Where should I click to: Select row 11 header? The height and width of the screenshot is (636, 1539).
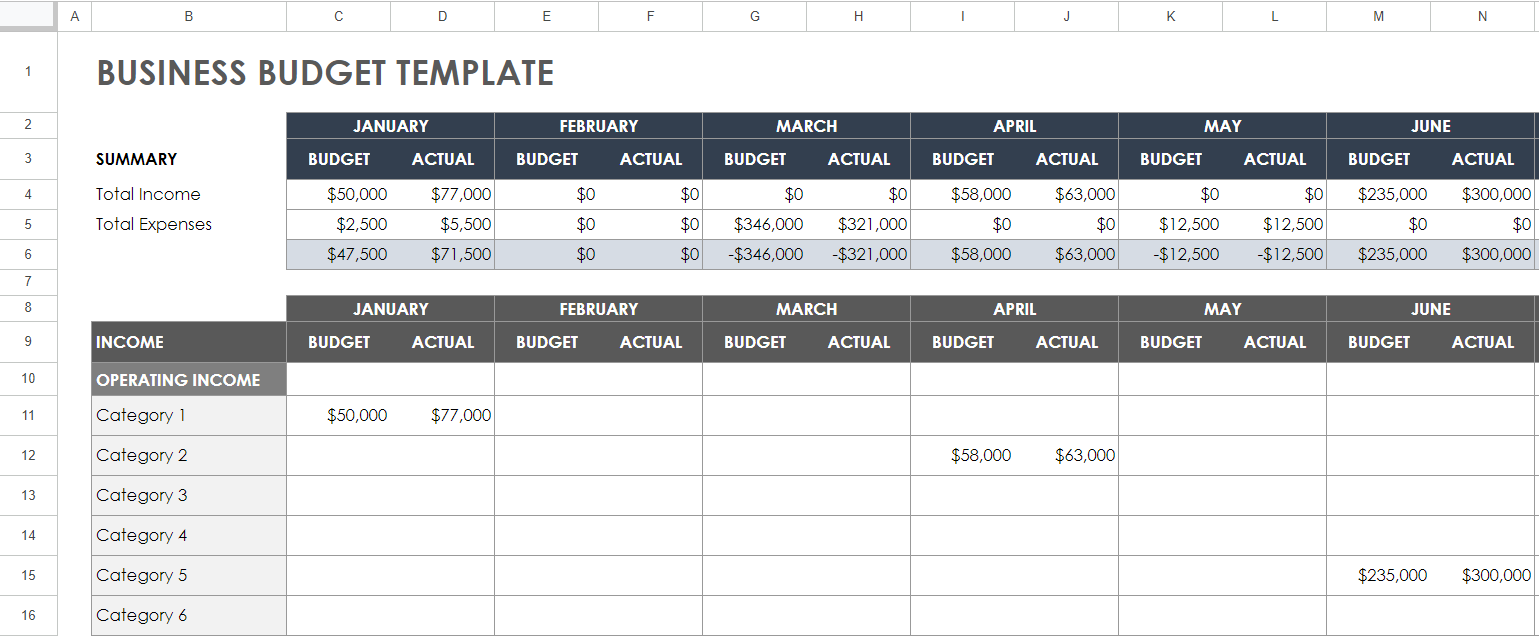click(x=28, y=415)
